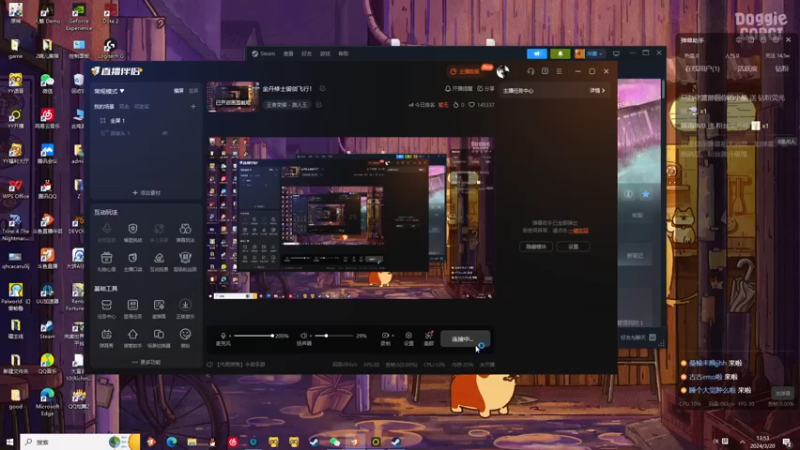800x450 pixels.
Task: Open the 礼物心愿 gift wish icon
Action: click(x=107, y=258)
